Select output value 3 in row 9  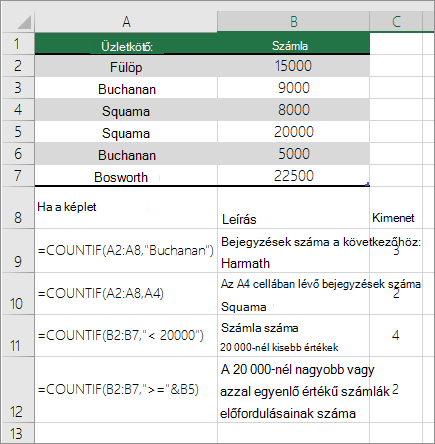pyautogui.click(x=396, y=251)
